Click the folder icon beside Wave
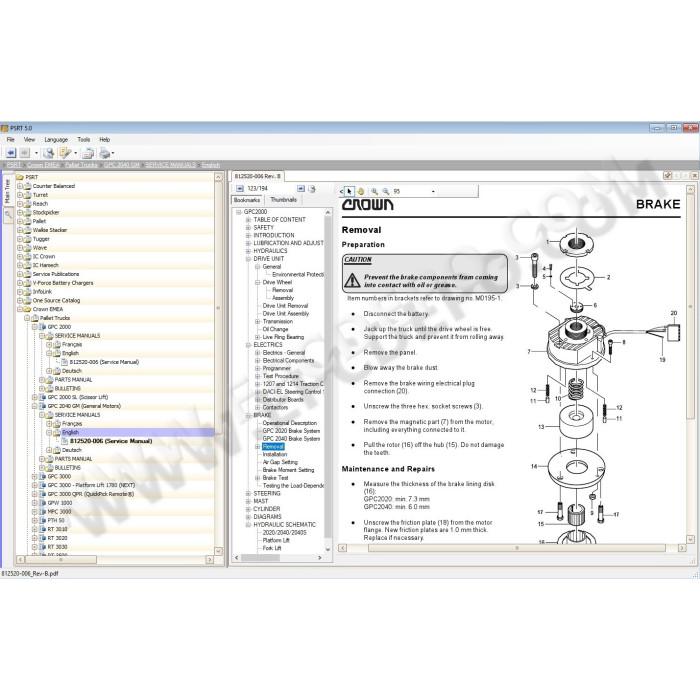 coord(28,248)
